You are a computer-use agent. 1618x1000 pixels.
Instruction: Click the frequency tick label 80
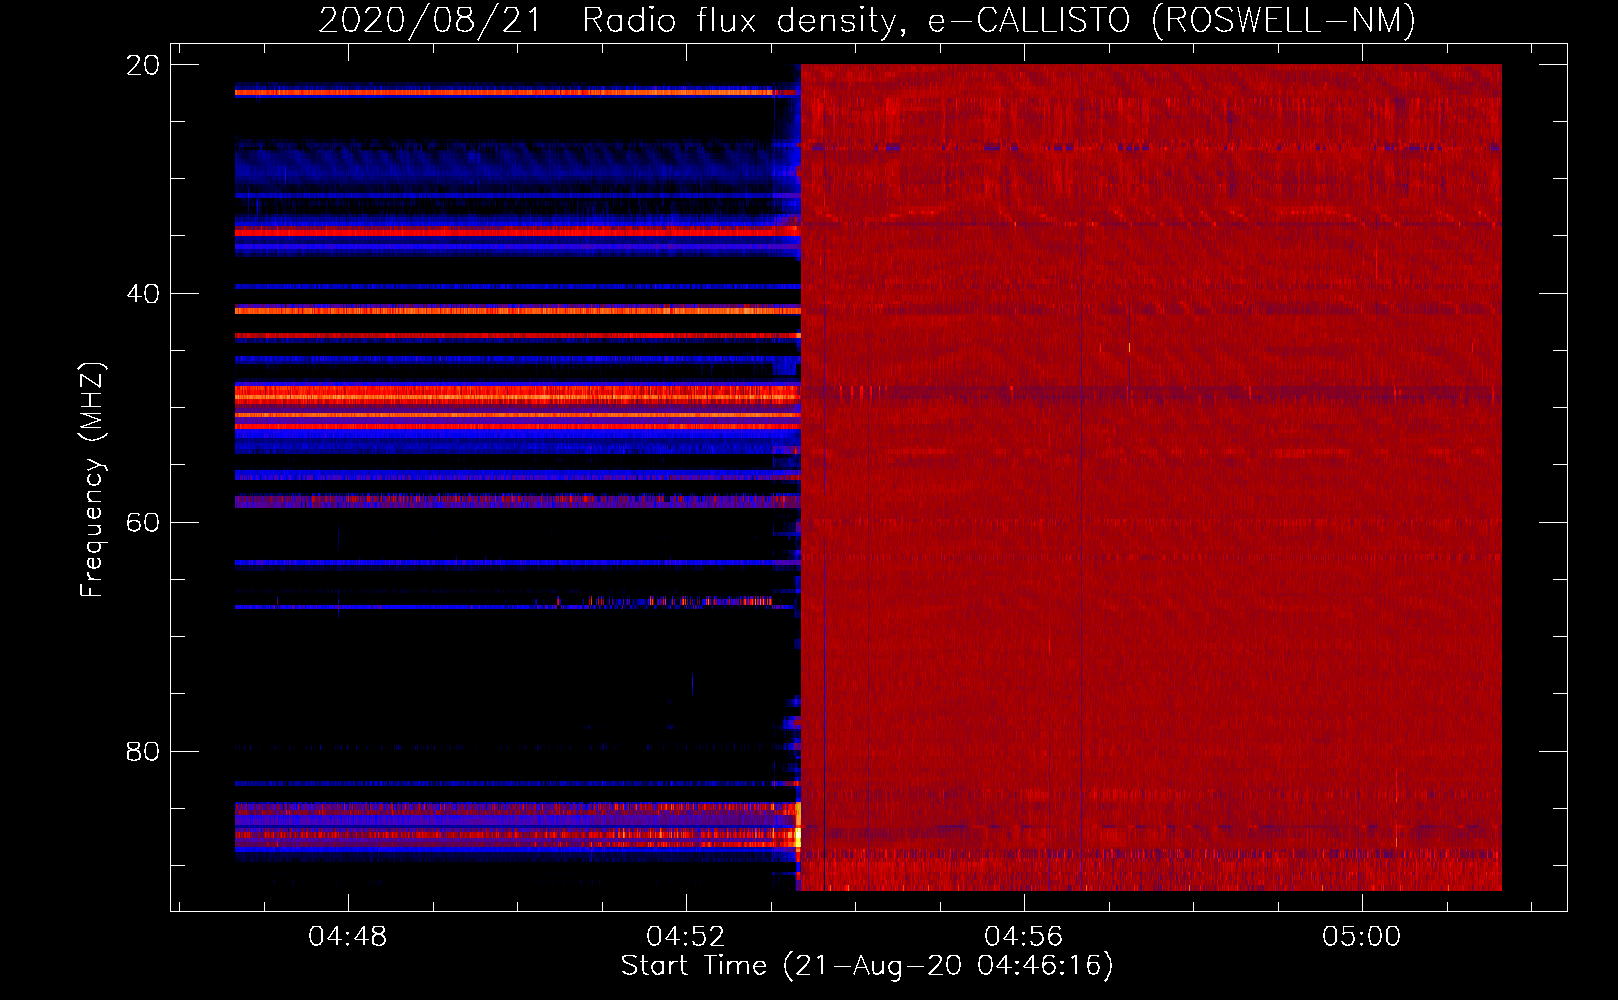coord(143,751)
